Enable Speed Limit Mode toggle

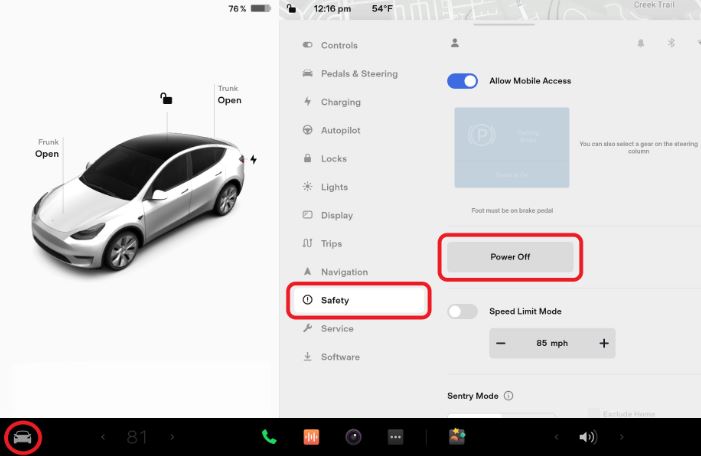click(462, 311)
